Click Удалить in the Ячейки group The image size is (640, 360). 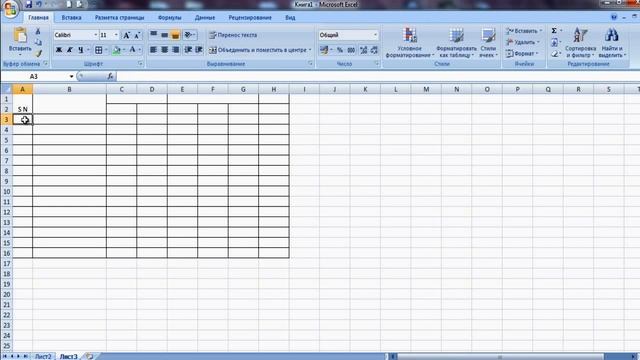523,42
